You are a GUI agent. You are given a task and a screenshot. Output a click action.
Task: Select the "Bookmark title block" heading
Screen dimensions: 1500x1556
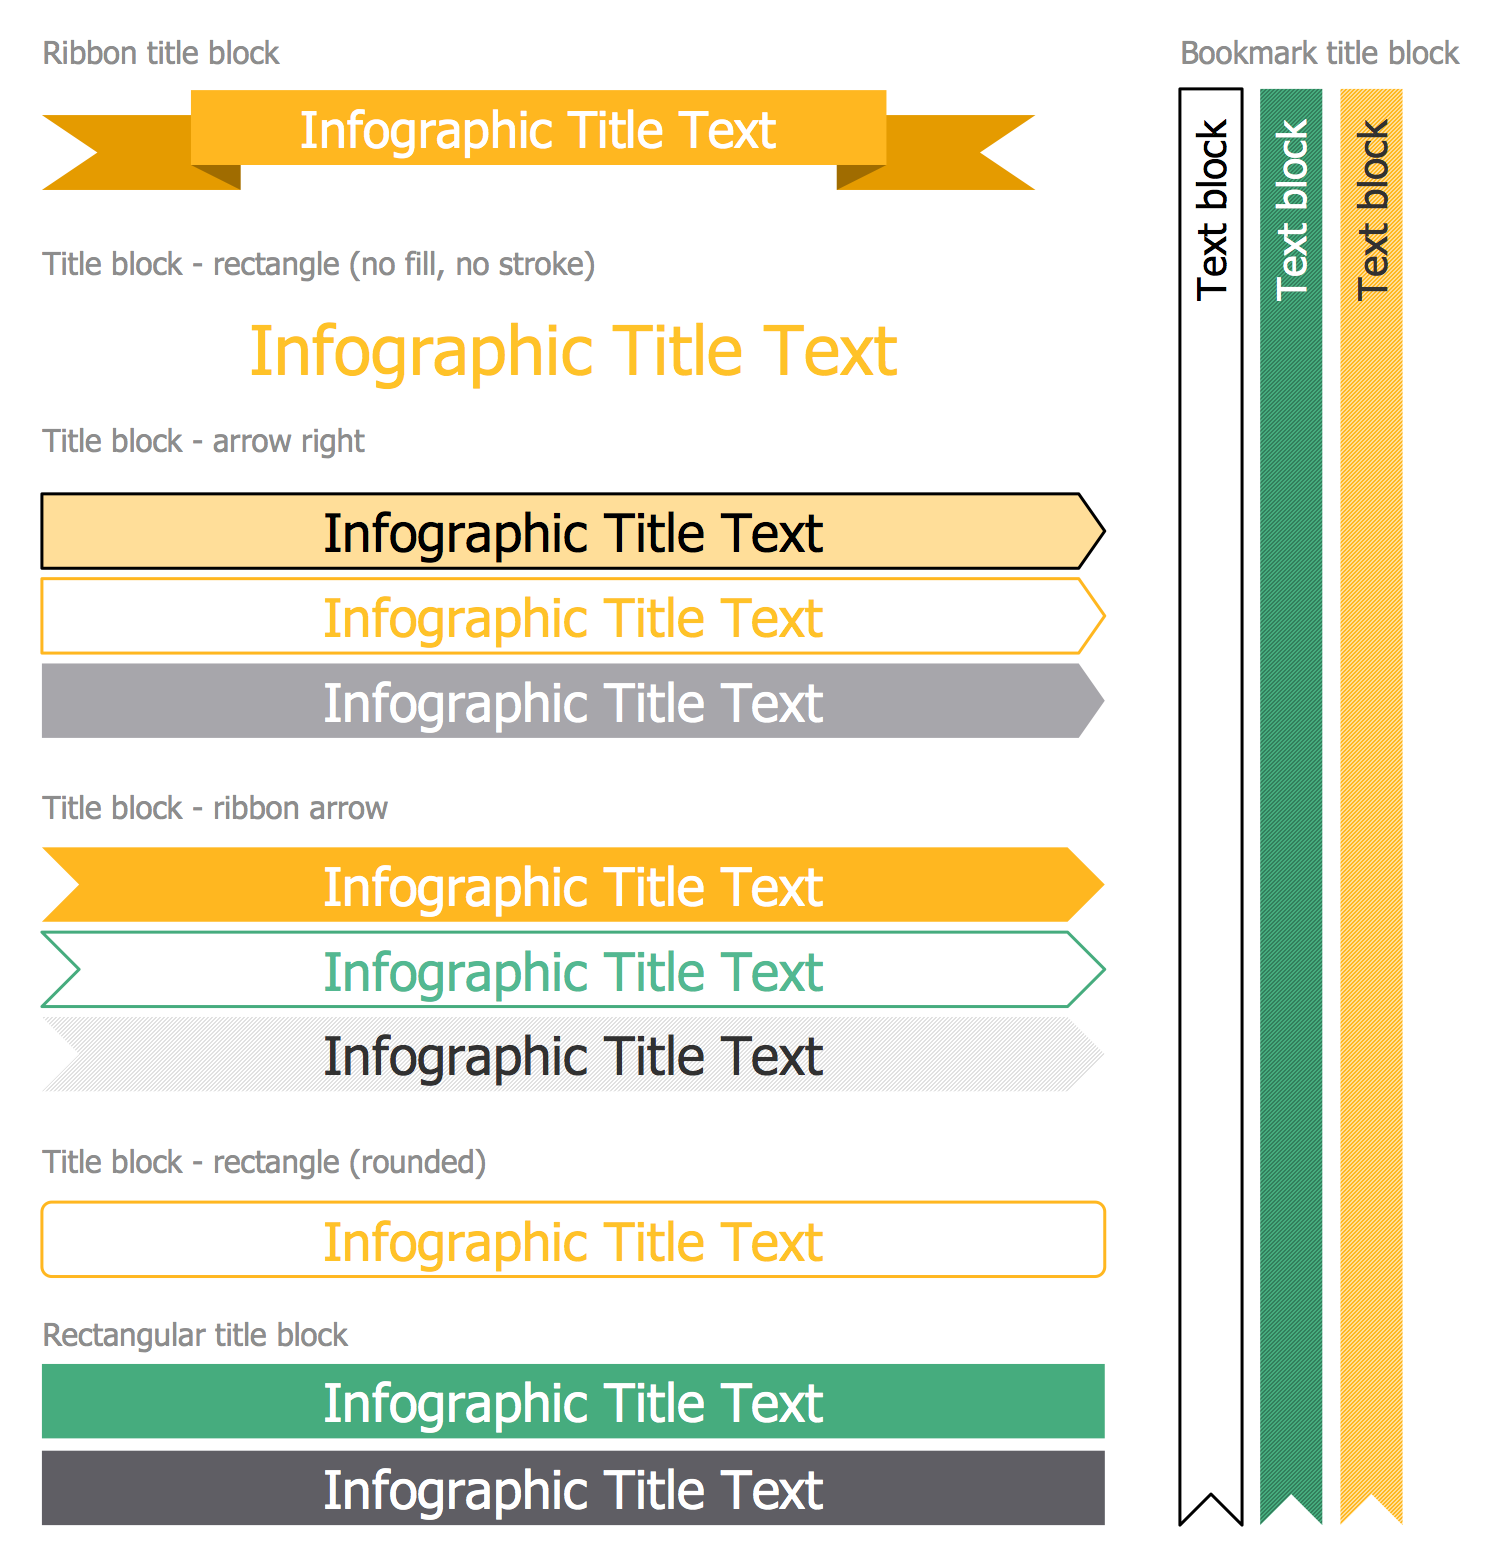1319,53
